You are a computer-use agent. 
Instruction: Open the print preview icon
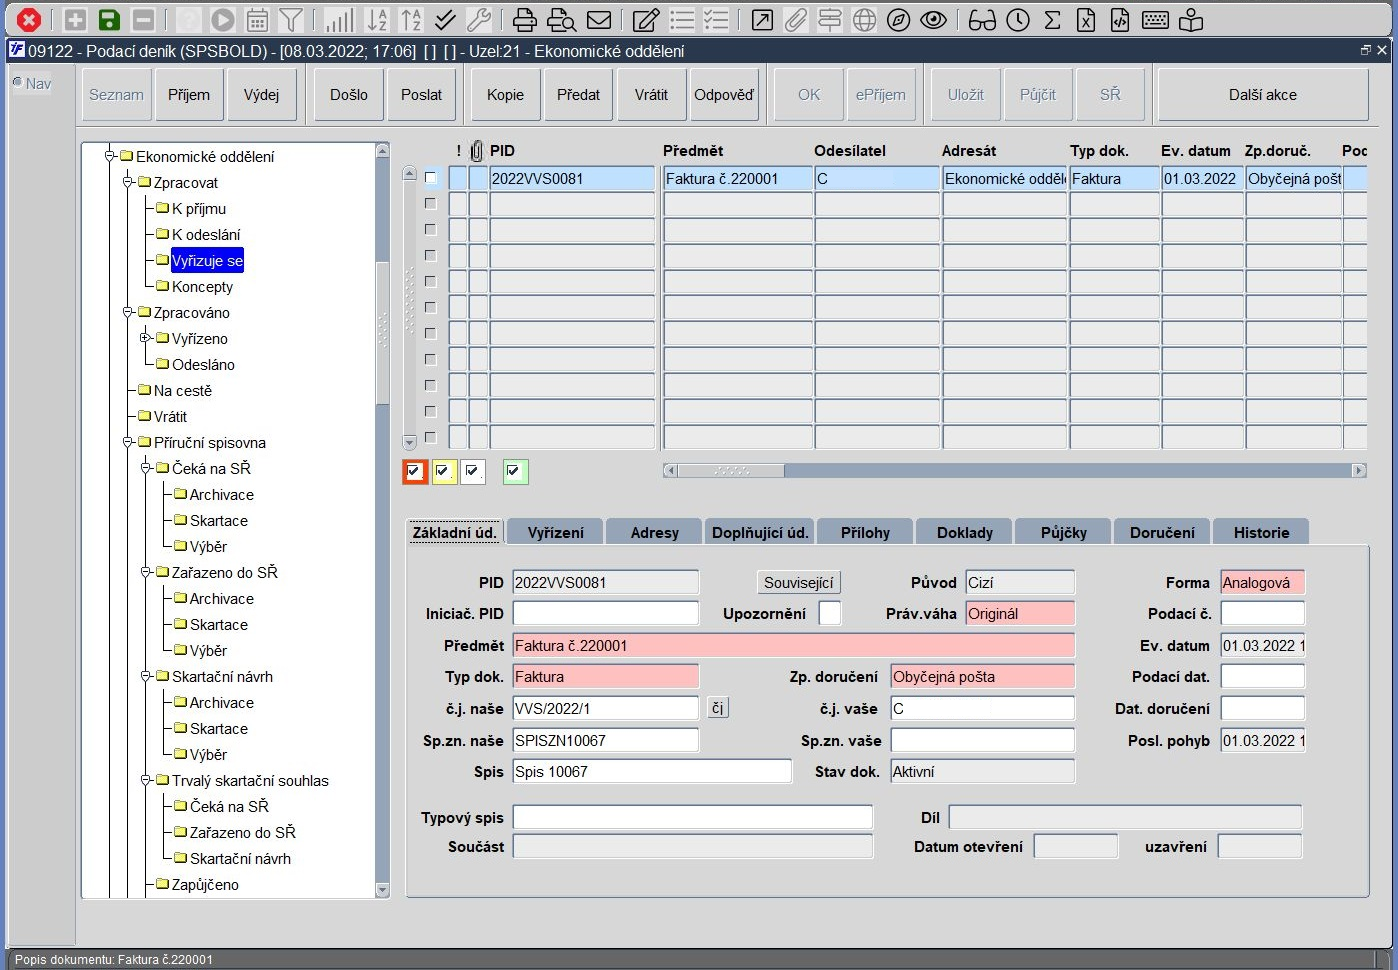point(562,20)
